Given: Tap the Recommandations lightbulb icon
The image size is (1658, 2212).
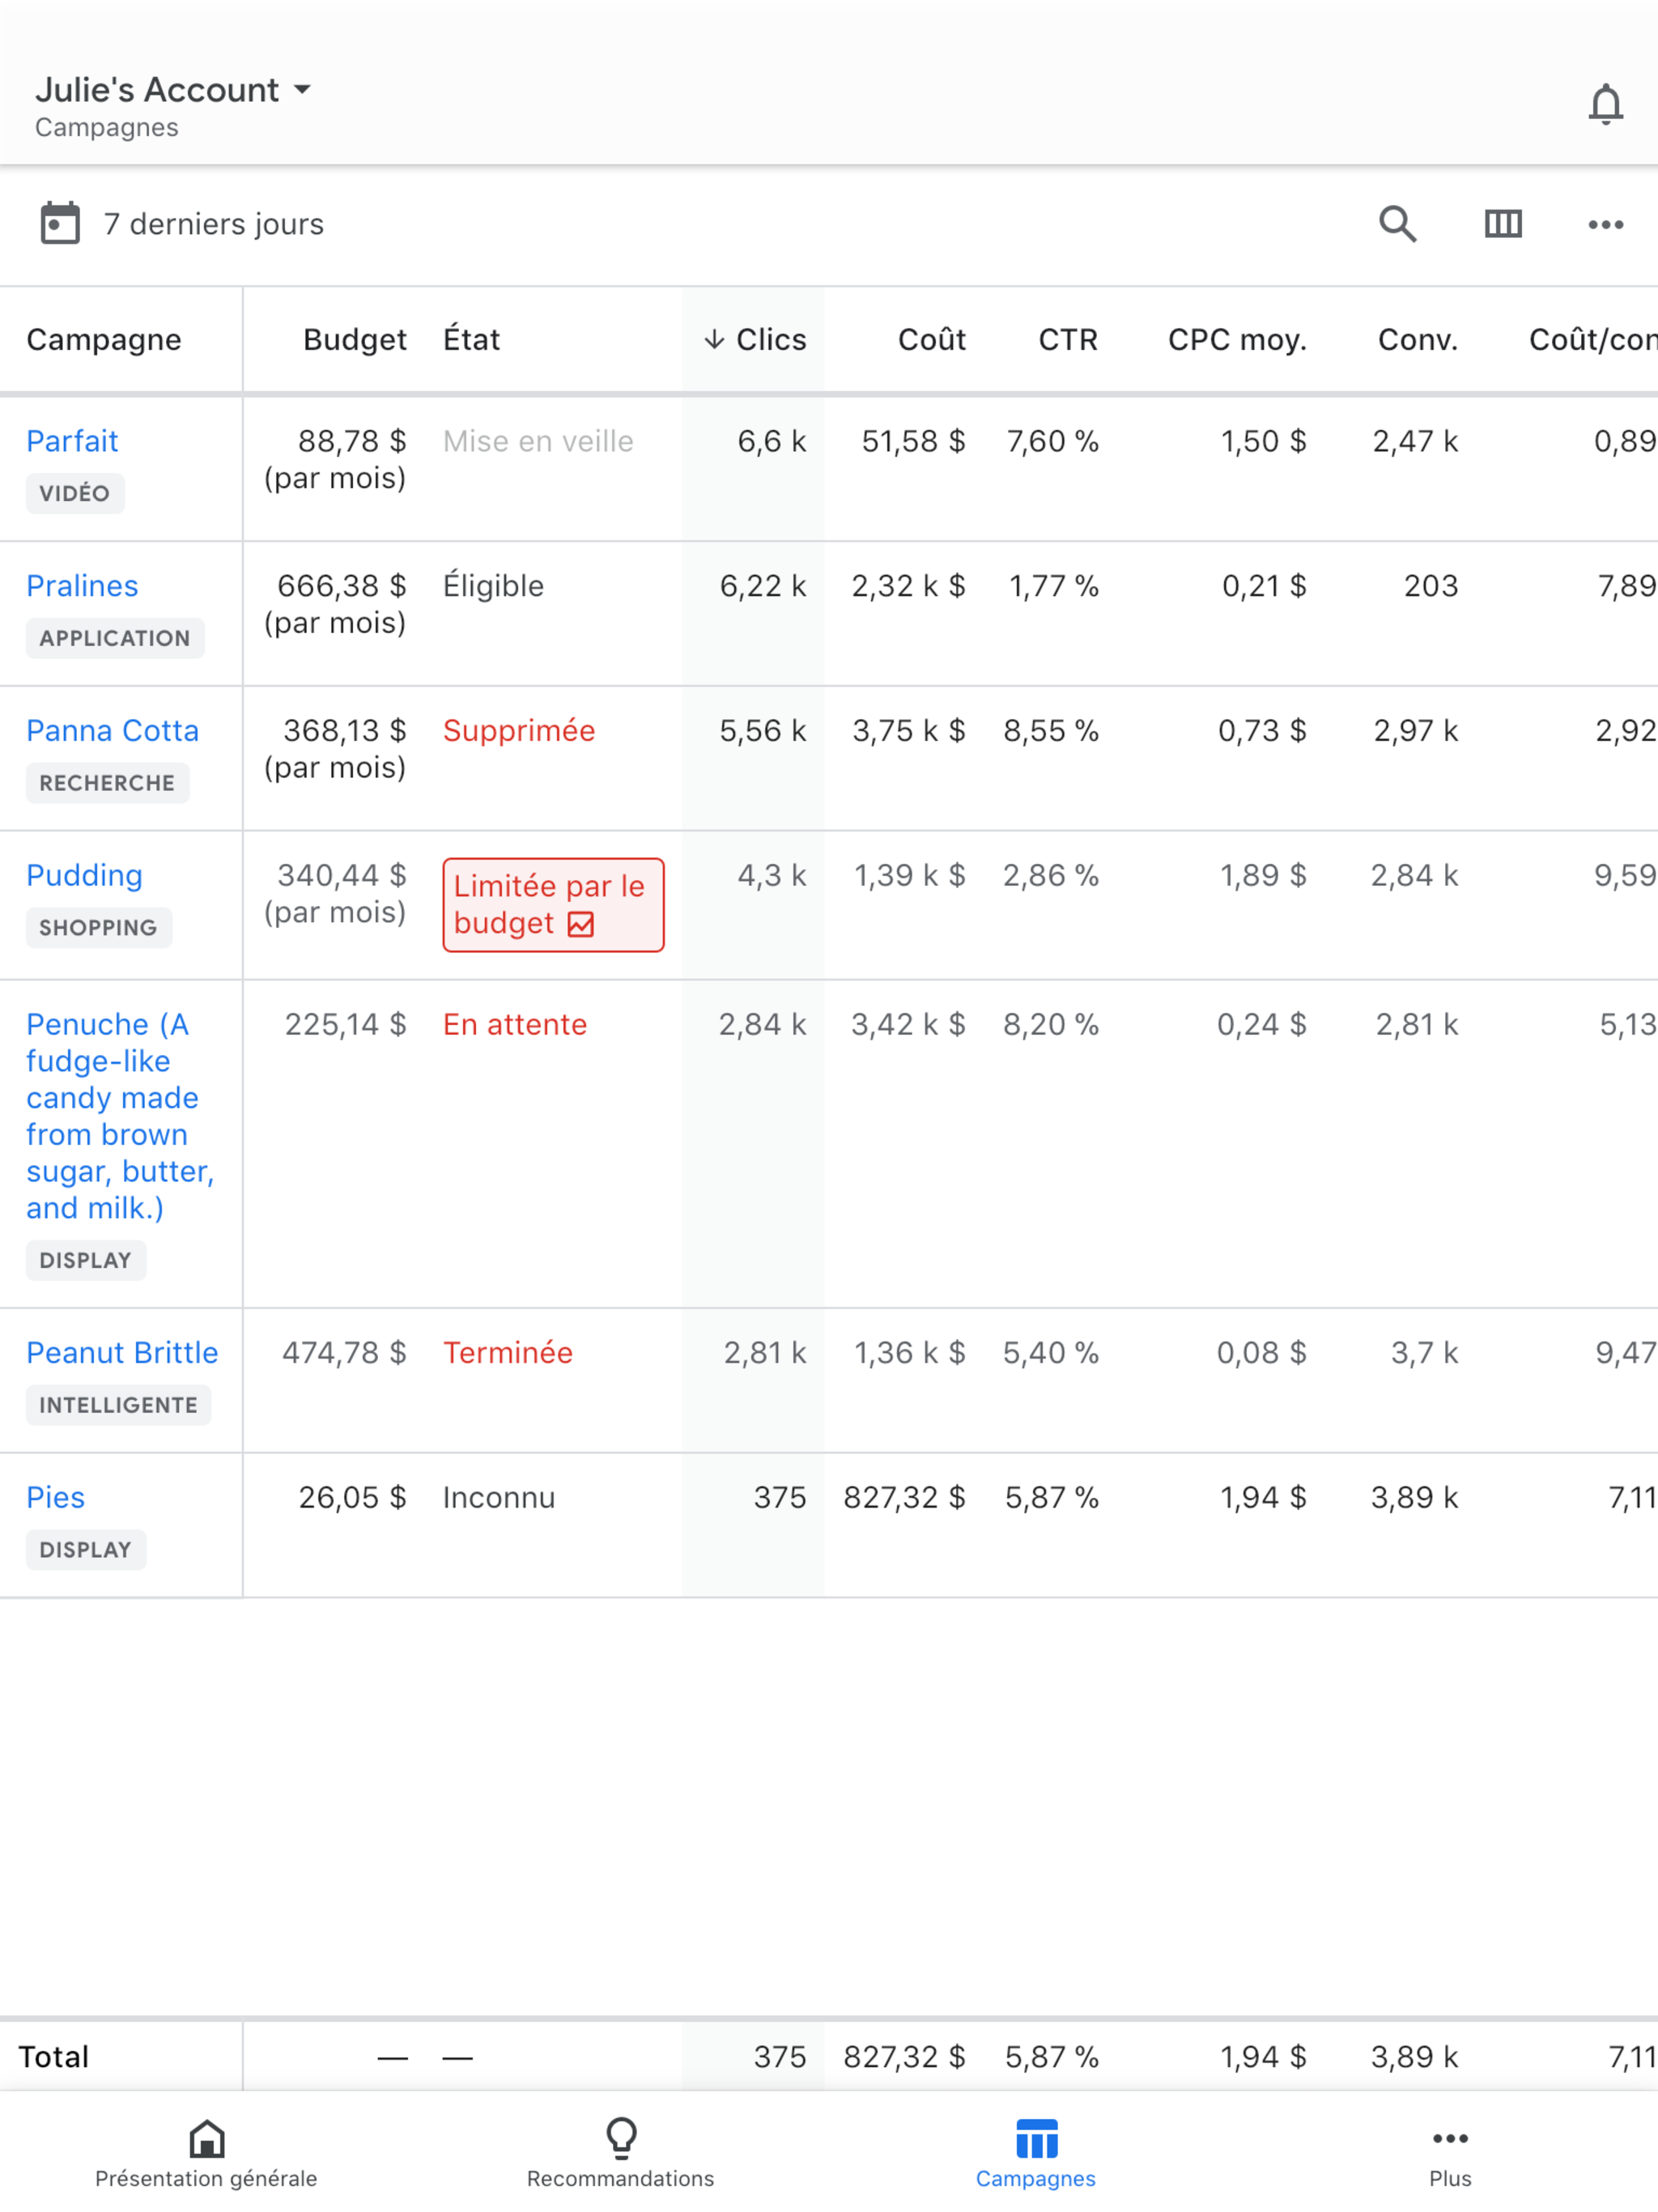Looking at the screenshot, I should [x=620, y=2138].
